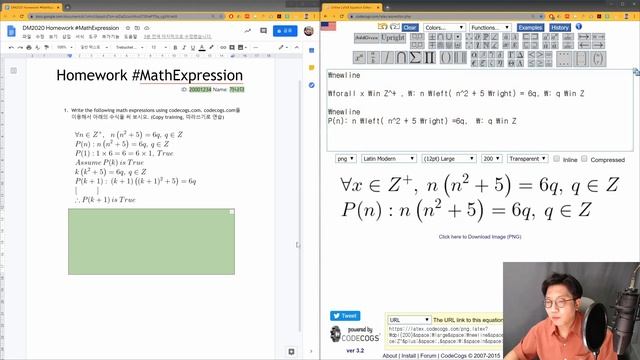Add a comment from Docs toolbar
The width and height of the screenshot is (640, 360).
232,47
